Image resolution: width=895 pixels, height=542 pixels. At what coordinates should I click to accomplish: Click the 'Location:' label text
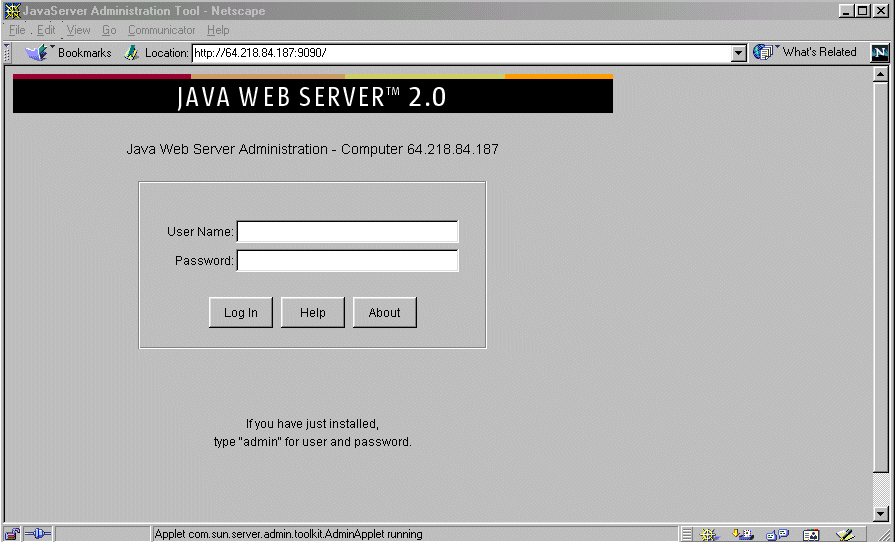click(166, 53)
